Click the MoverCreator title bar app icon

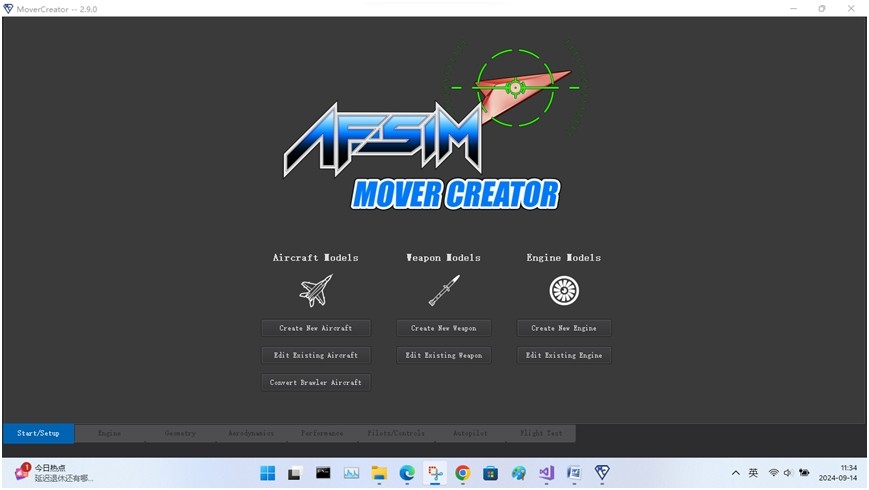pos(8,9)
